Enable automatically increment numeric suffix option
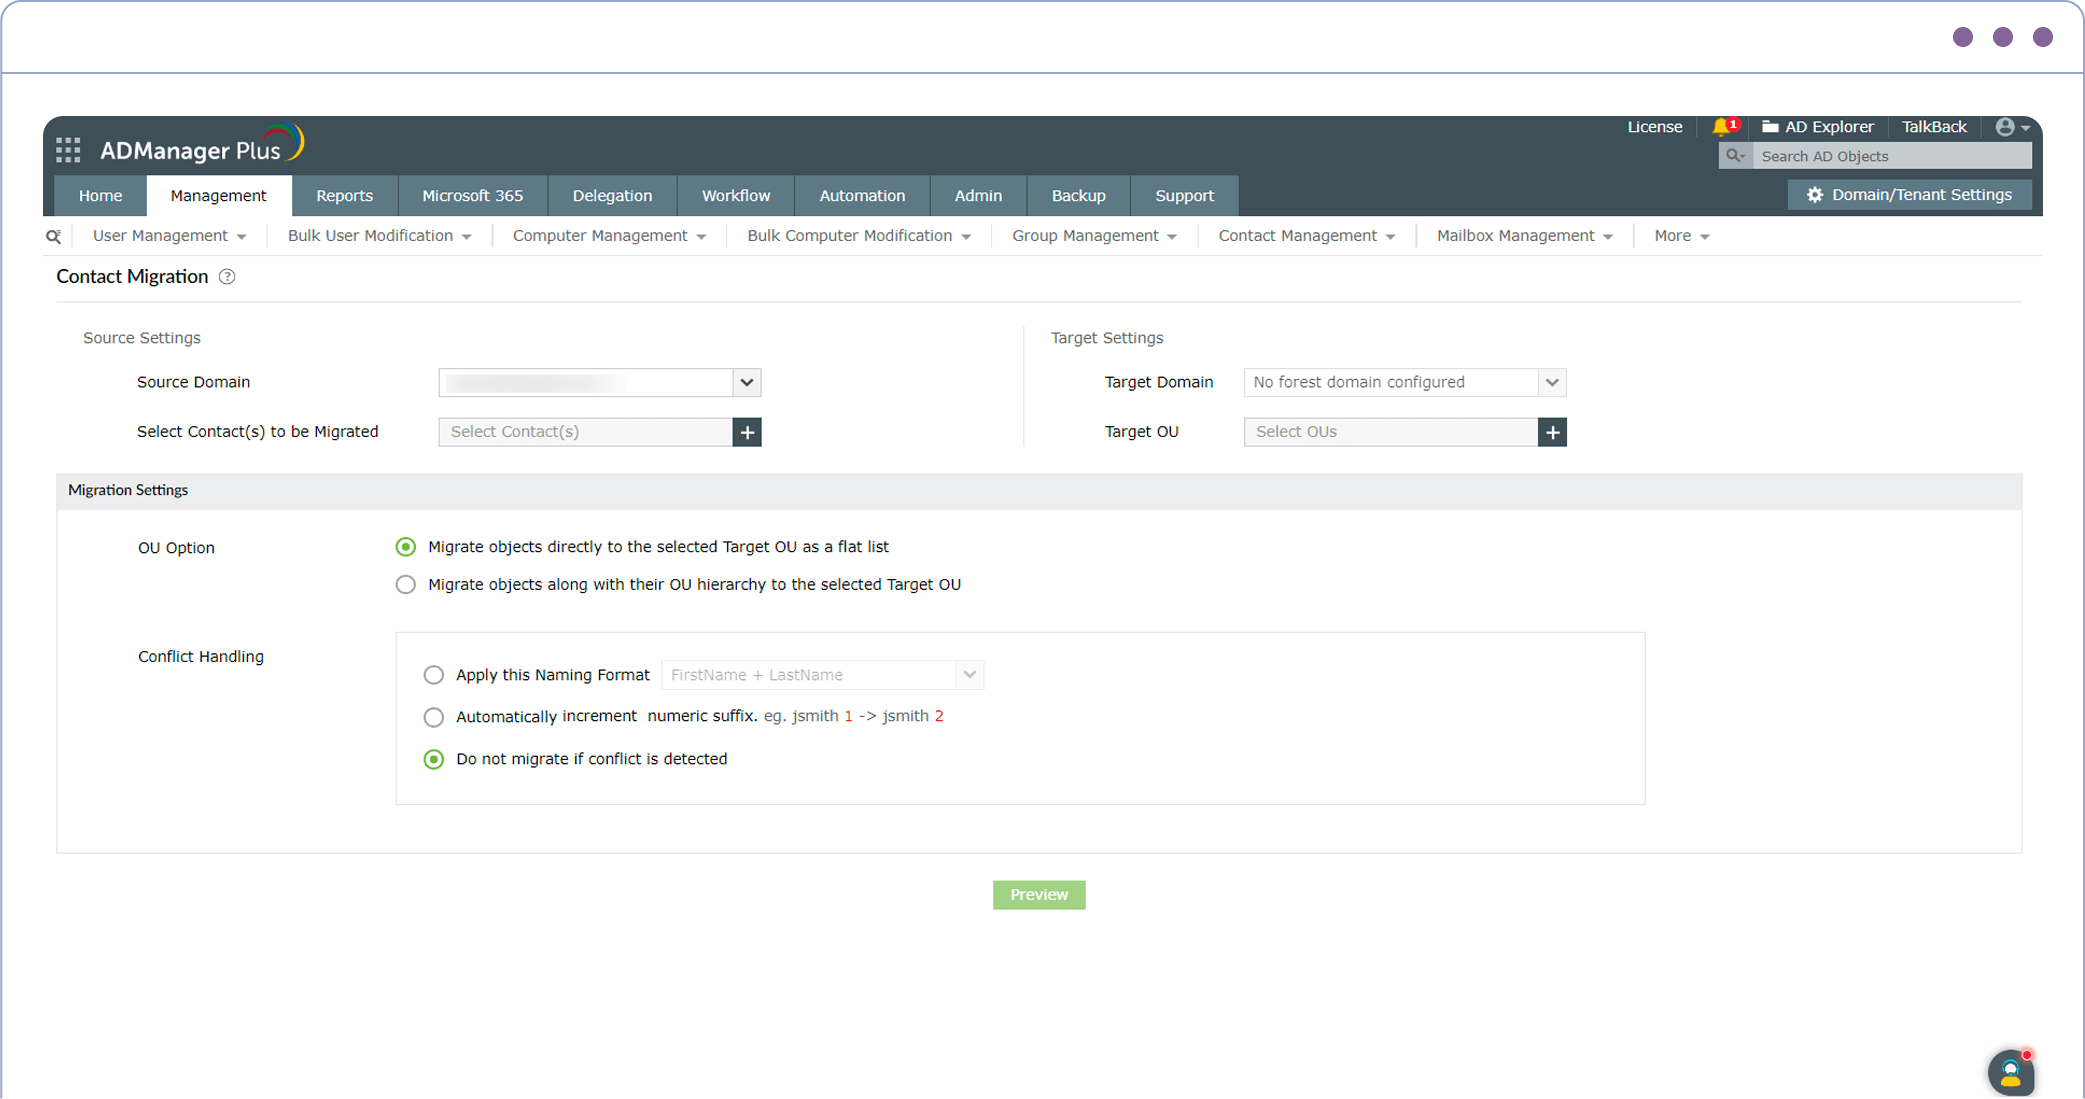This screenshot has height=1099, width=2085. [x=433, y=716]
